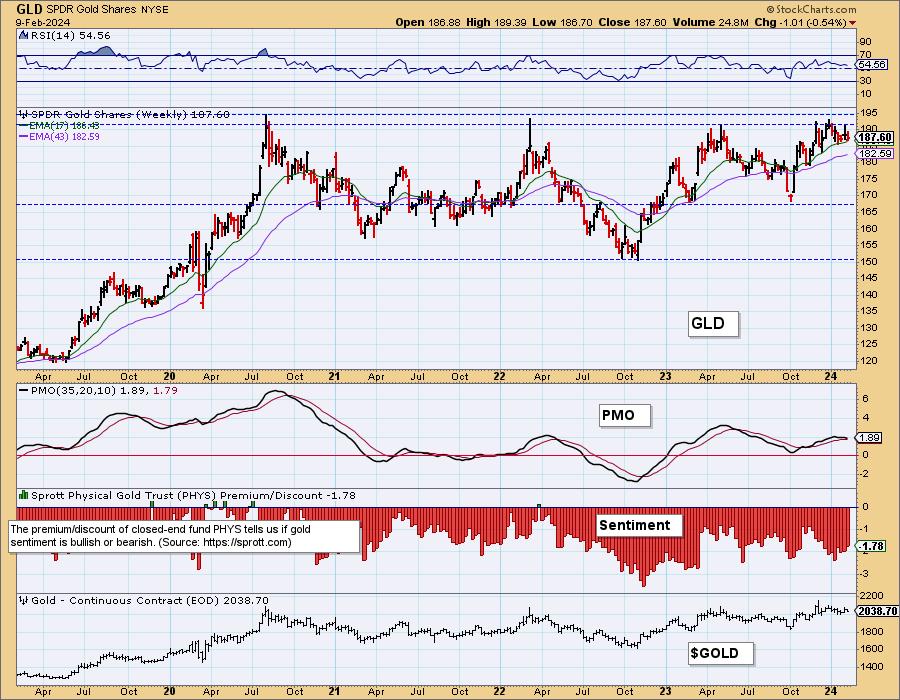
Task: Click the red down arrow after Chg value
Action: click(x=852, y=23)
